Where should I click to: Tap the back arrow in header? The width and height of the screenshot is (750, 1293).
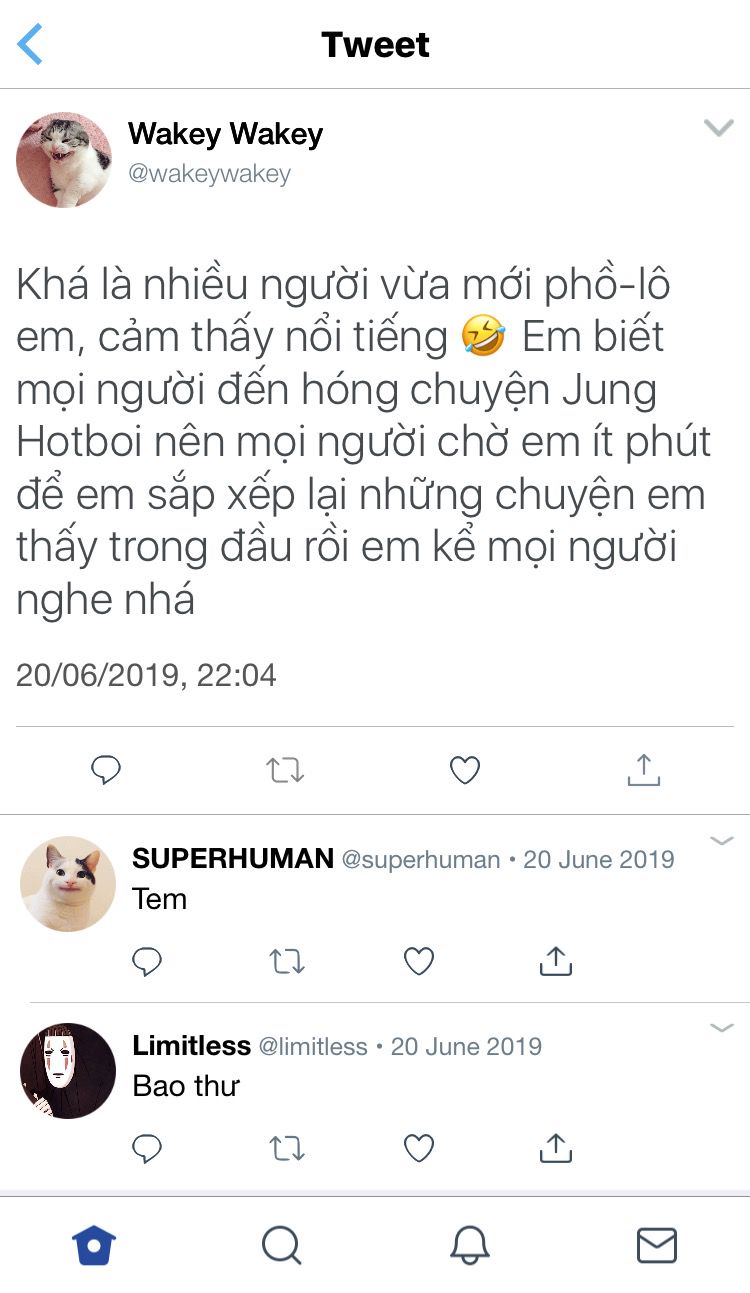(31, 45)
